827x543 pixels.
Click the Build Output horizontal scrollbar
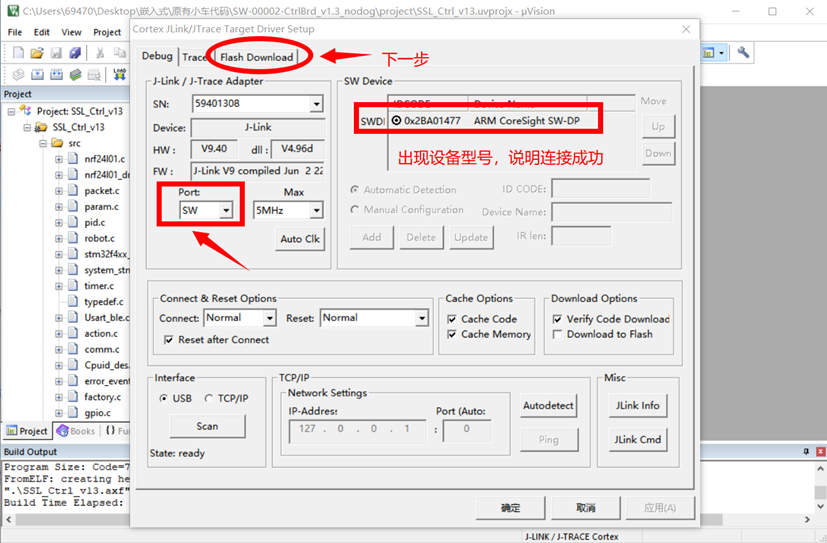coord(408,519)
